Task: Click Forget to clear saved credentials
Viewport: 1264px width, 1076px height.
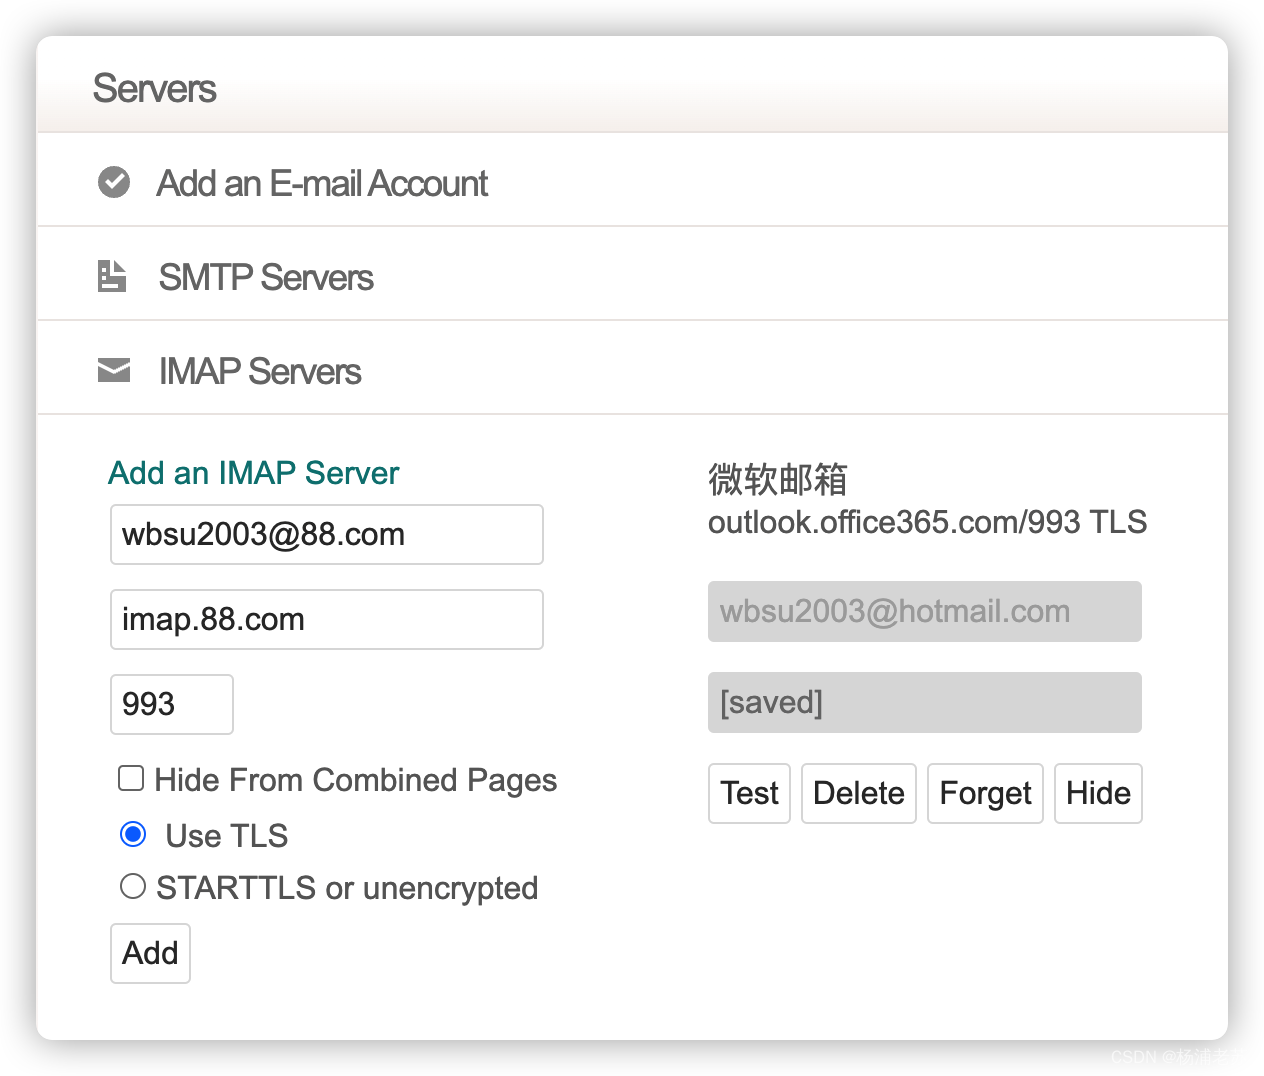Action: [985, 793]
